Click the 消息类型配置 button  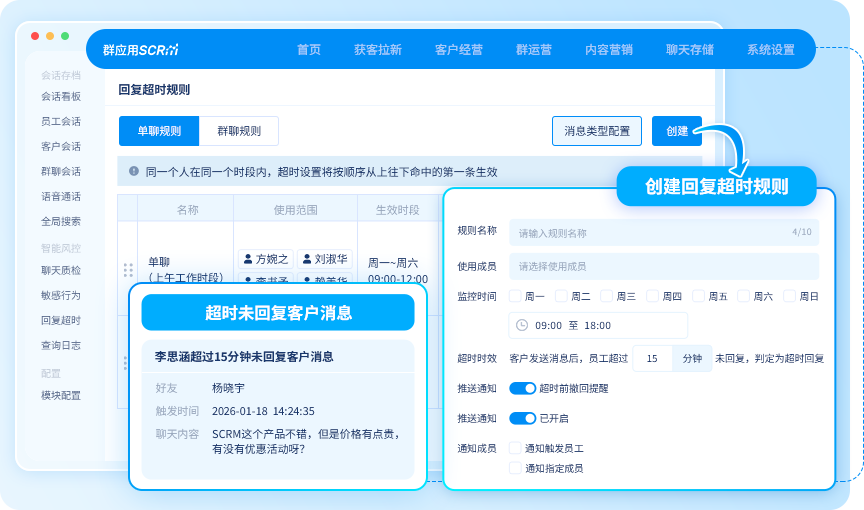[x=597, y=131]
